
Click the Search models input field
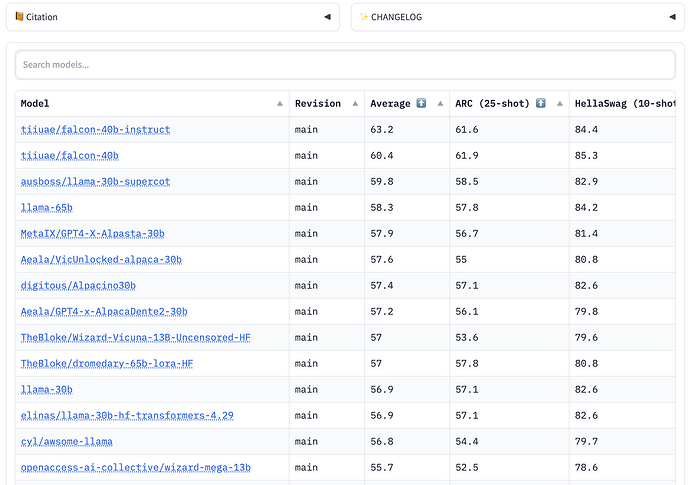345,65
